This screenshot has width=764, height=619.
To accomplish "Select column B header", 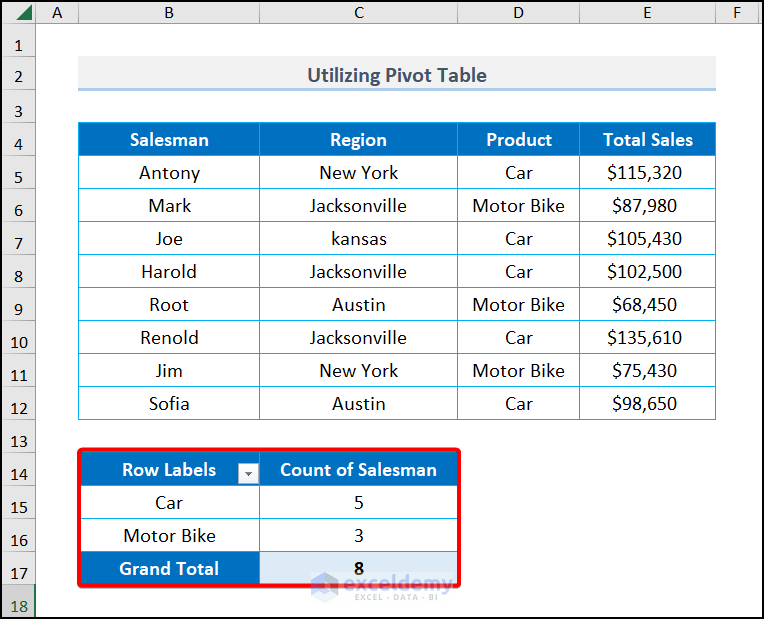I will click(x=169, y=13).
